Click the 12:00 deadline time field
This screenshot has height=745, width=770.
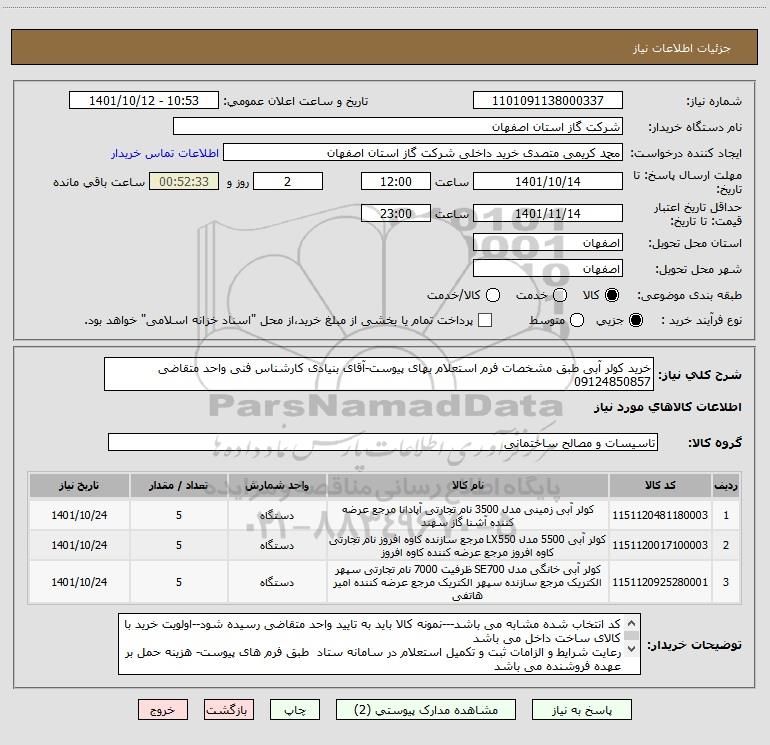[x=396, y=181]
